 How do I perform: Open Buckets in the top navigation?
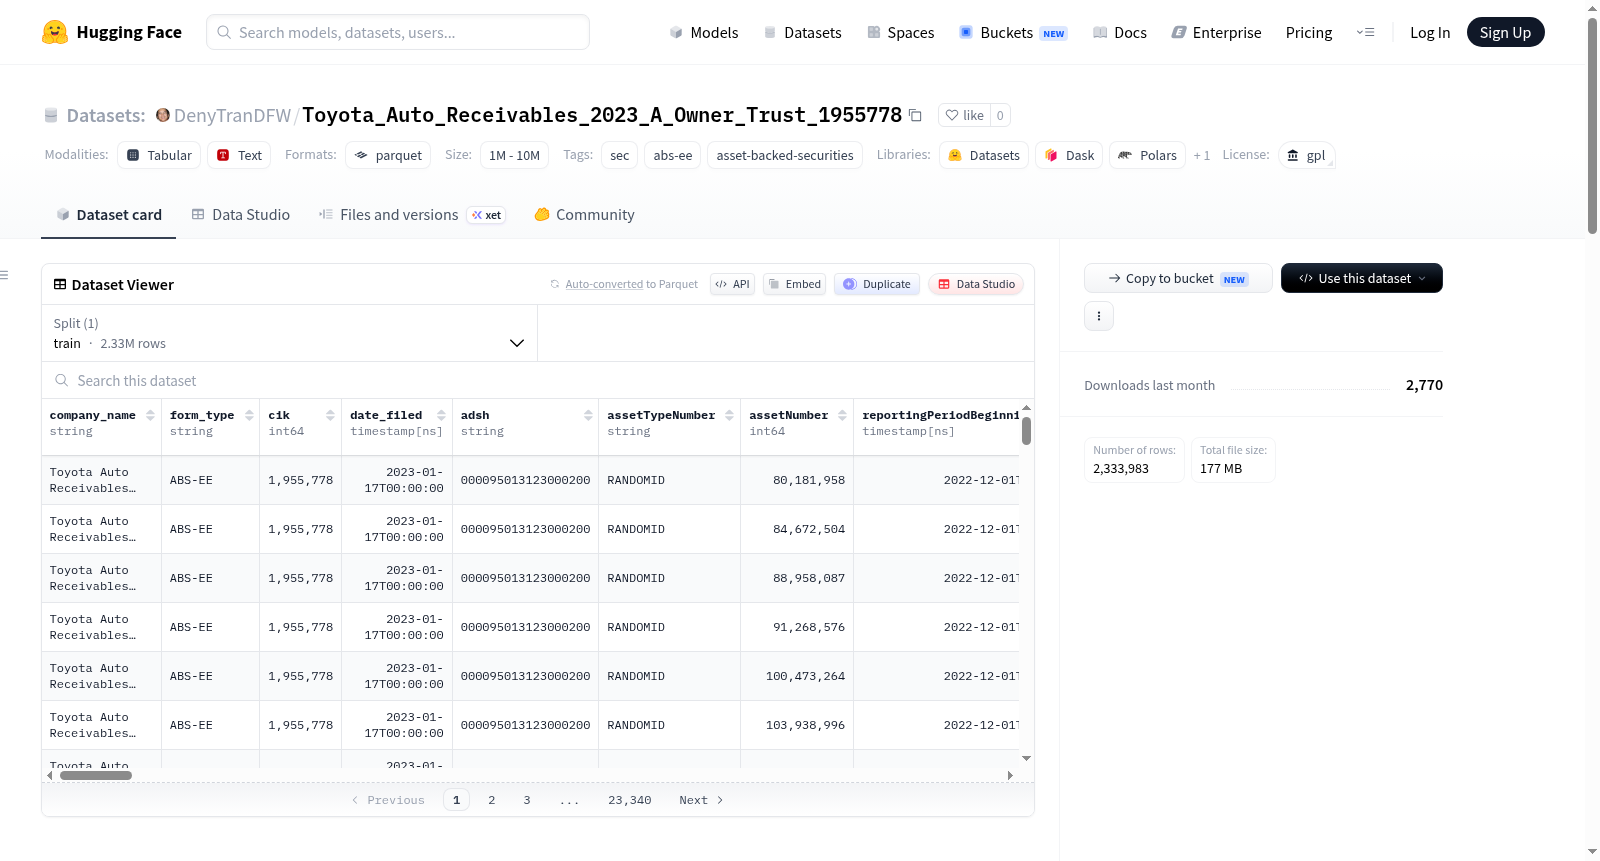coord(1013,32)
